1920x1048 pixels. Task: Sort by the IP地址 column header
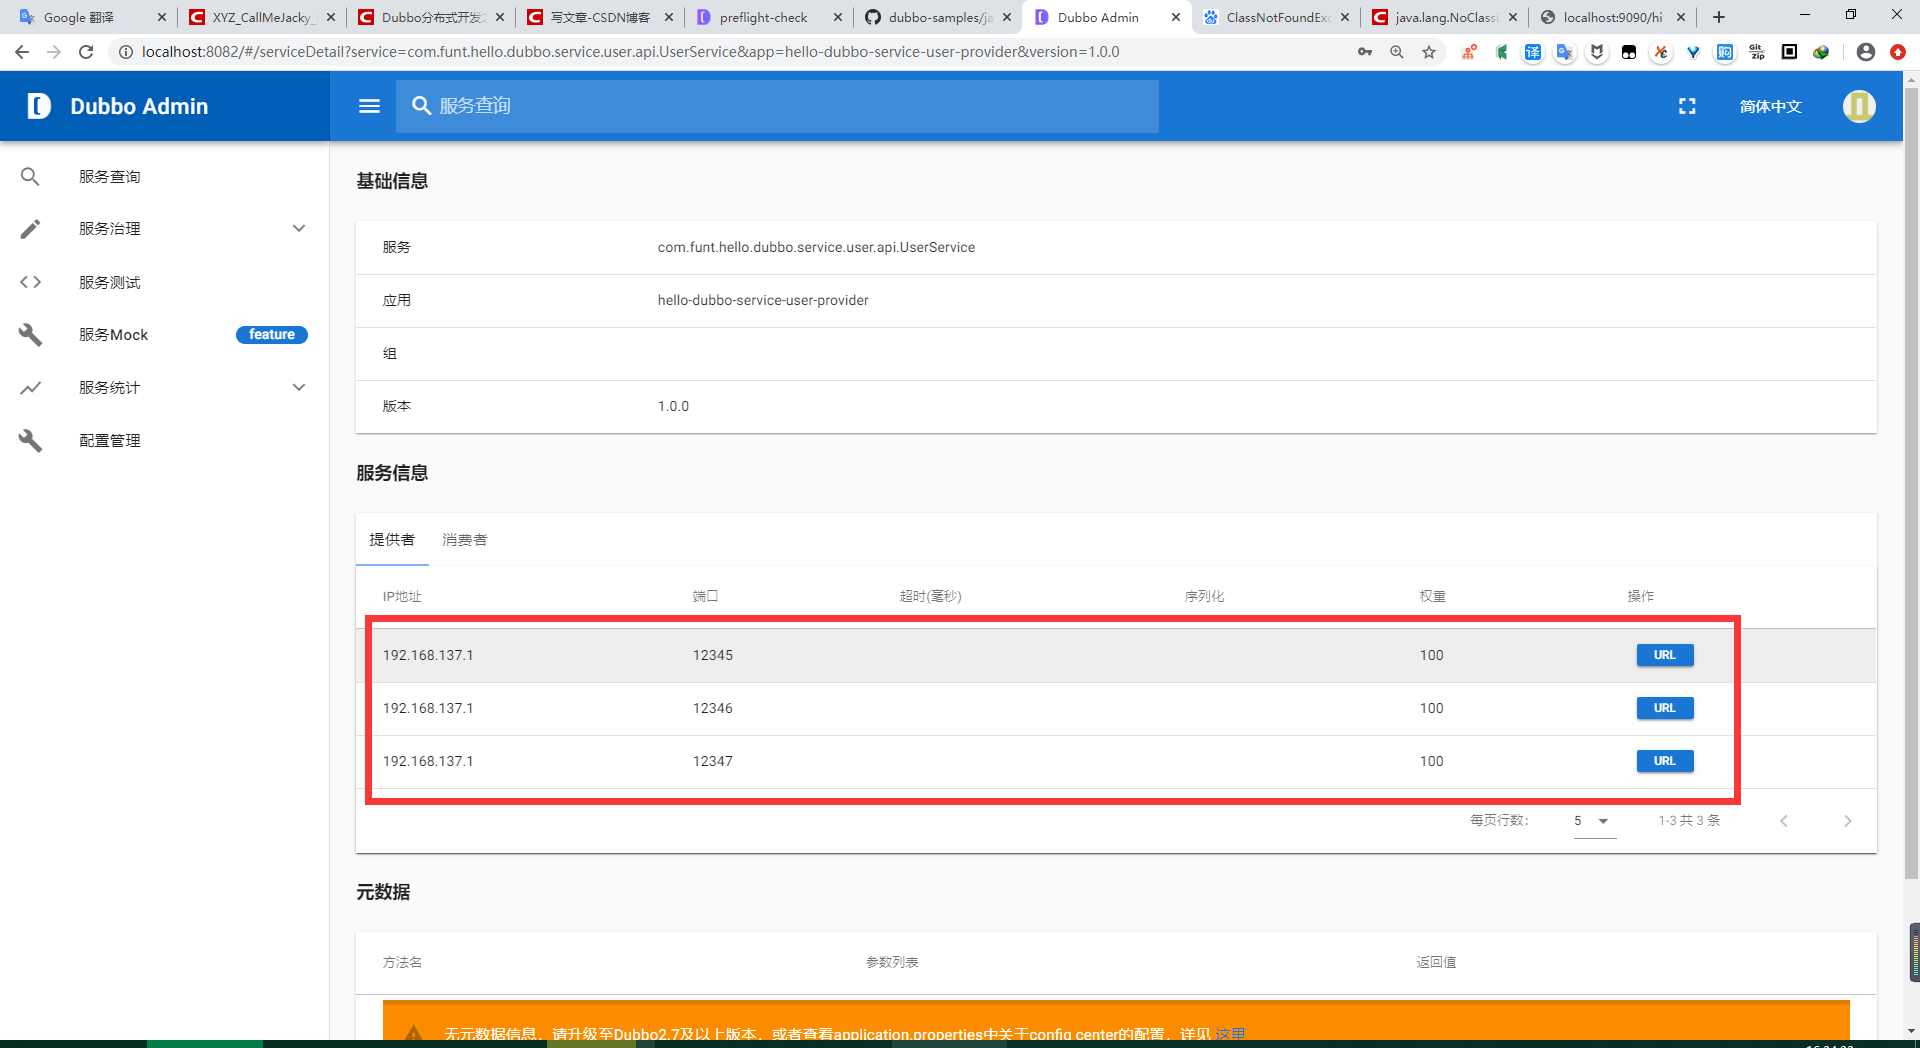point(402,597)
